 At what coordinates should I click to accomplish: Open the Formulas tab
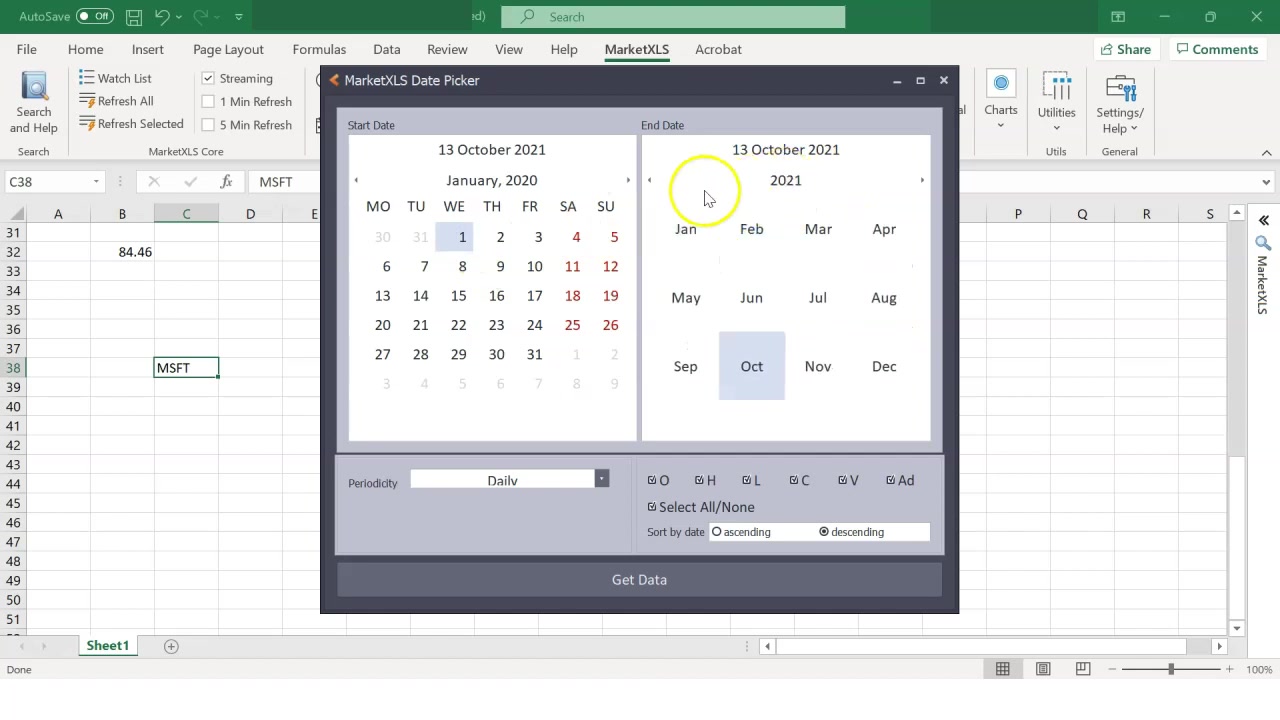coord(319,49)
